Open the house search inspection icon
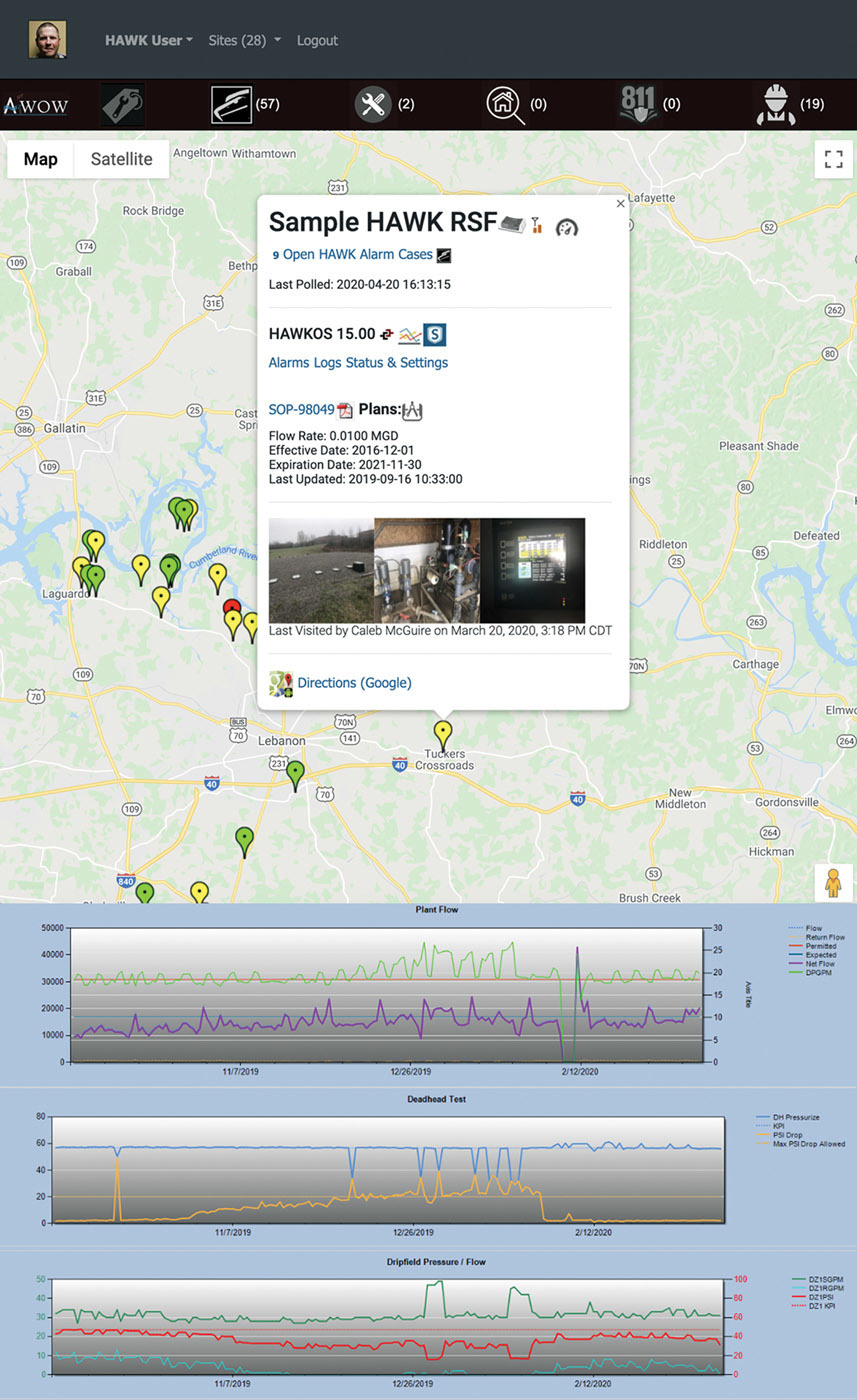This screenshot has width=857, height=1400. pyautogui.click(x=505, y=104)
